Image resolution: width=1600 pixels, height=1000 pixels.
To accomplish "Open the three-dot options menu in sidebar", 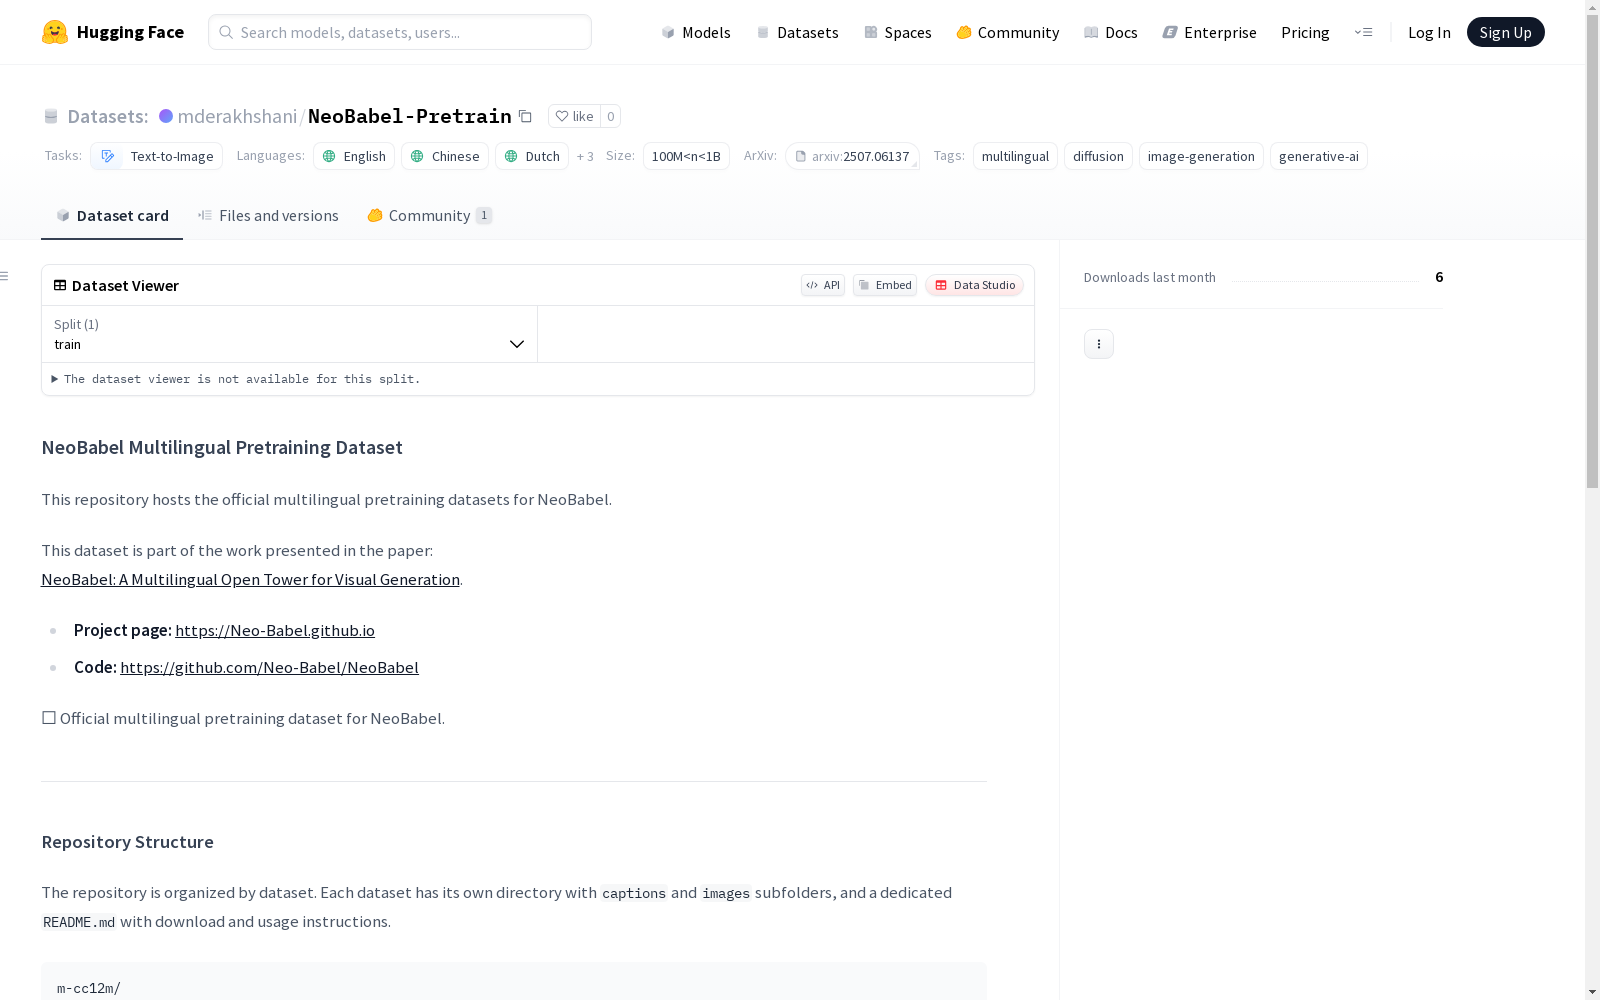I will point(1099,344).
